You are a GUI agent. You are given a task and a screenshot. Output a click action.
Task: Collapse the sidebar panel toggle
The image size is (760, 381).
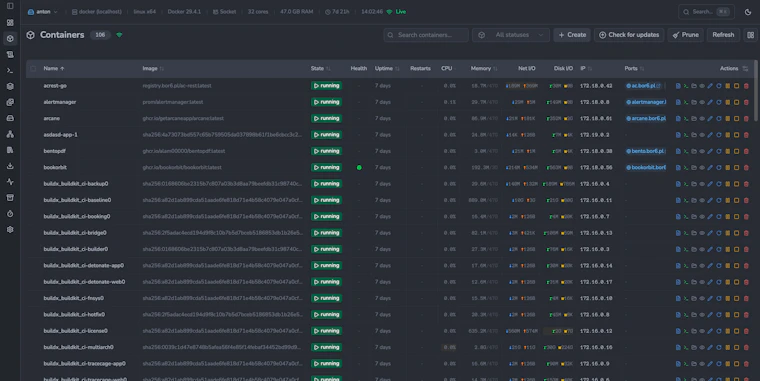coord(10,6)
